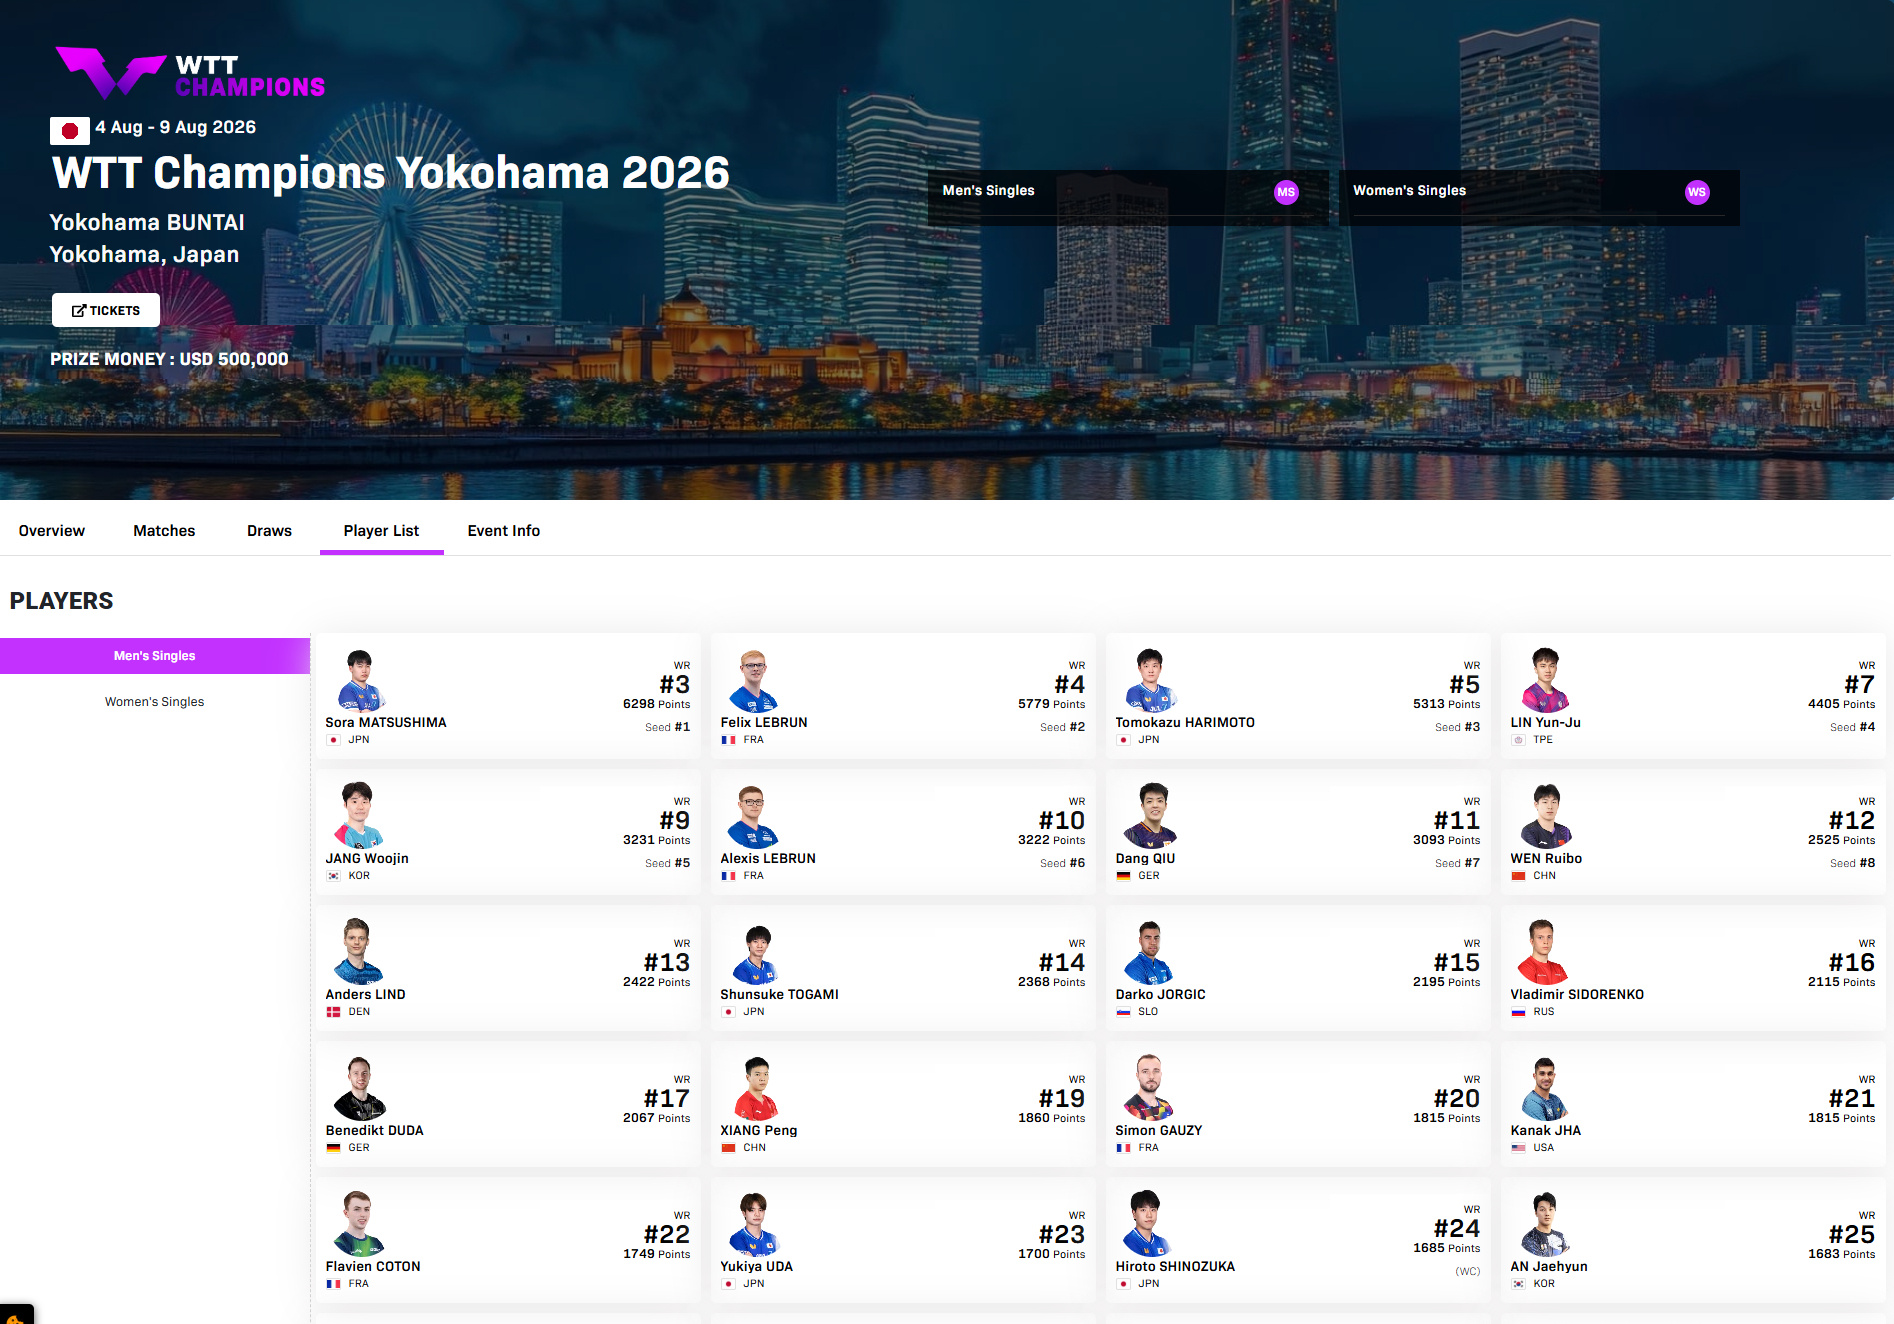Viewport: 1894px width, 1324px height.
Task: Click the Slovenia flag under Darko JORGIC
Action: (1123, 1012)
